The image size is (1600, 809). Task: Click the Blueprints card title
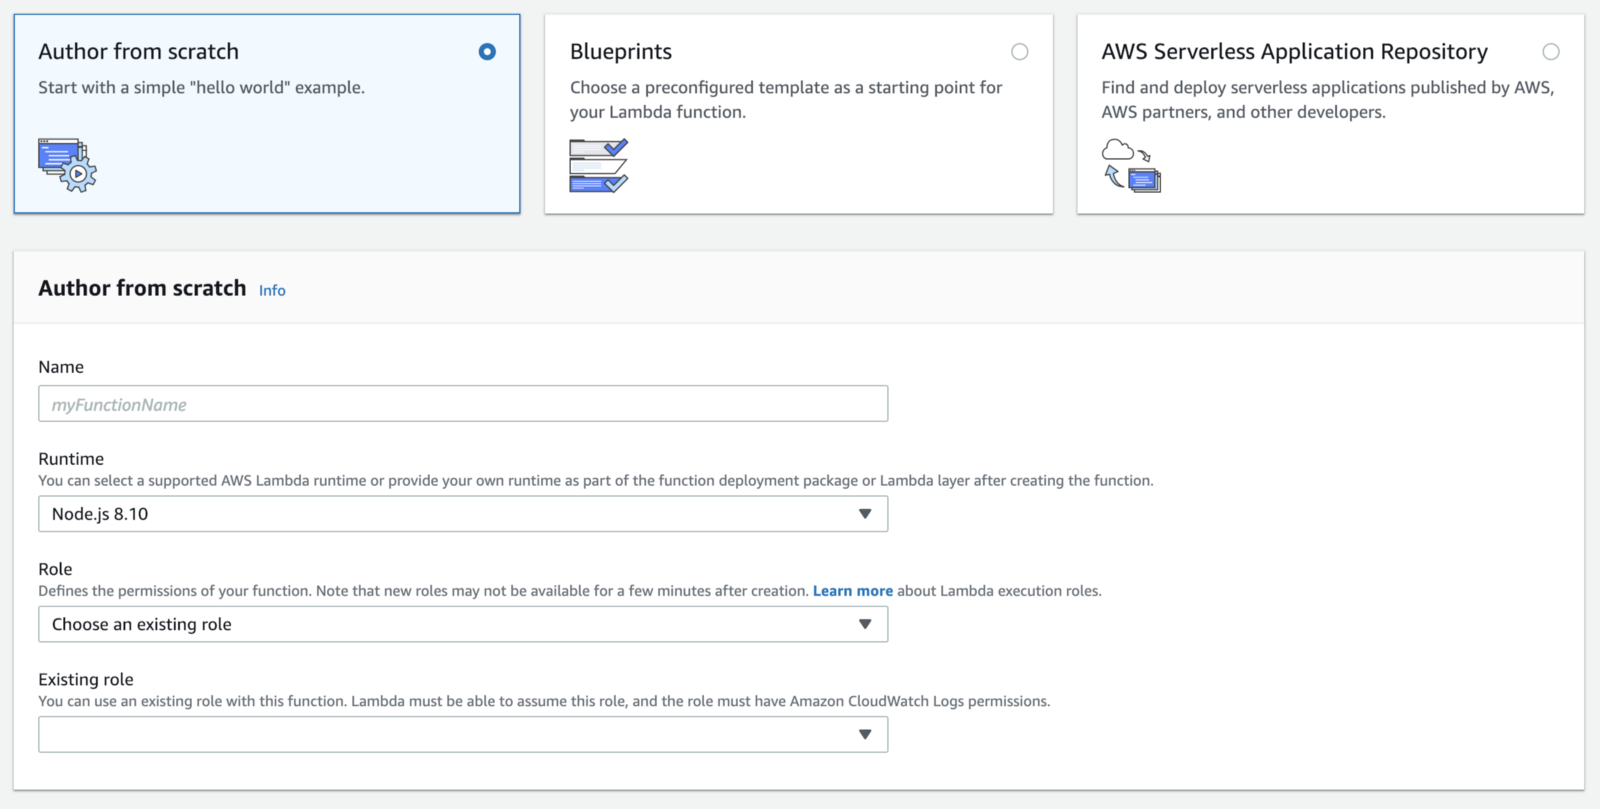(621, 52)
